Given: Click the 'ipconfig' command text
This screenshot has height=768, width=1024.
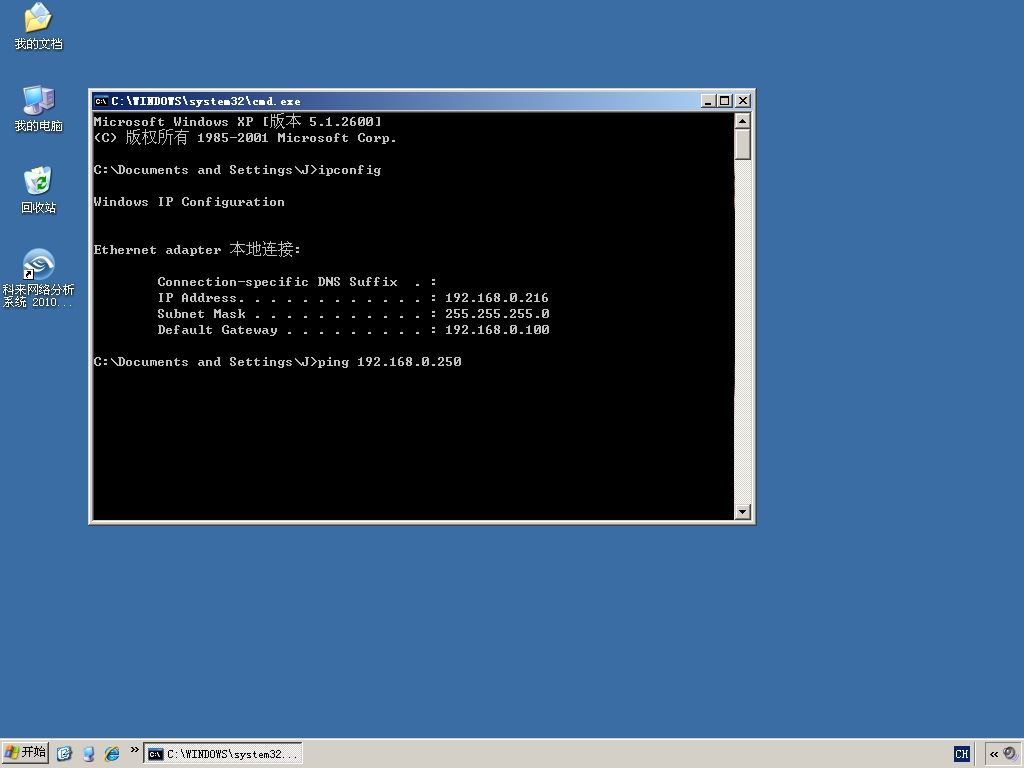Looking at the screenshot, I should [x=349, y=170].
